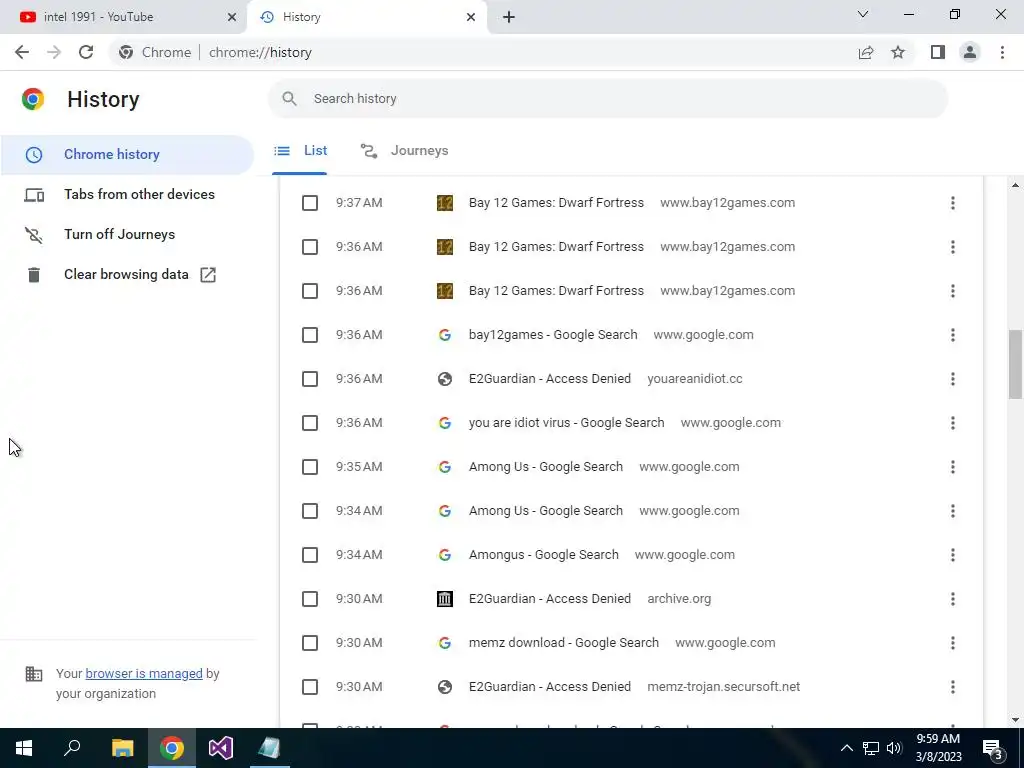Screen dimensions: 1024x768
Task: Click the browser is managed link
Action: tap(144, 674)
